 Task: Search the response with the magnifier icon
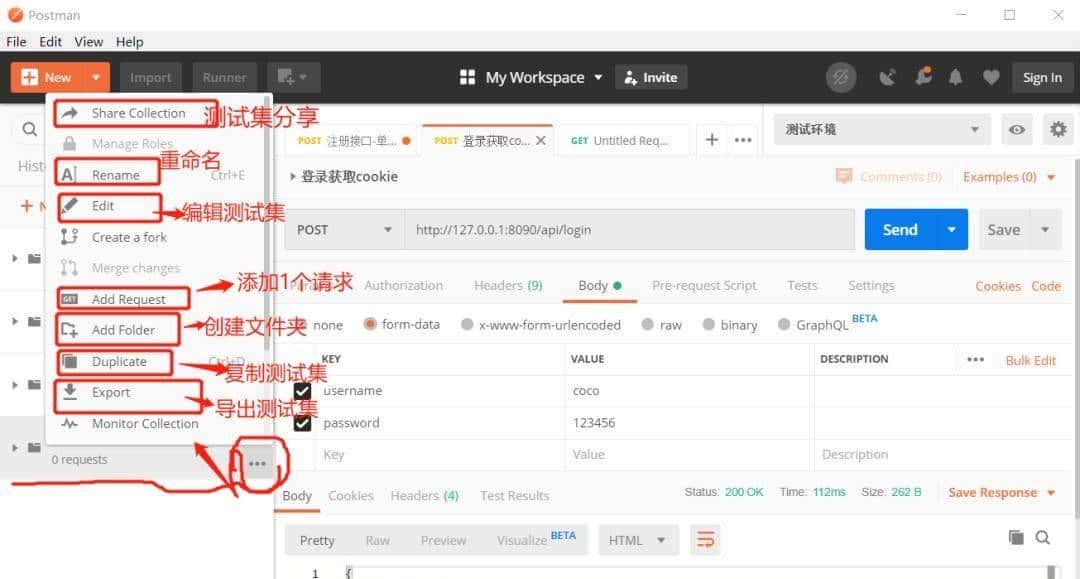tap(1043, 537)
